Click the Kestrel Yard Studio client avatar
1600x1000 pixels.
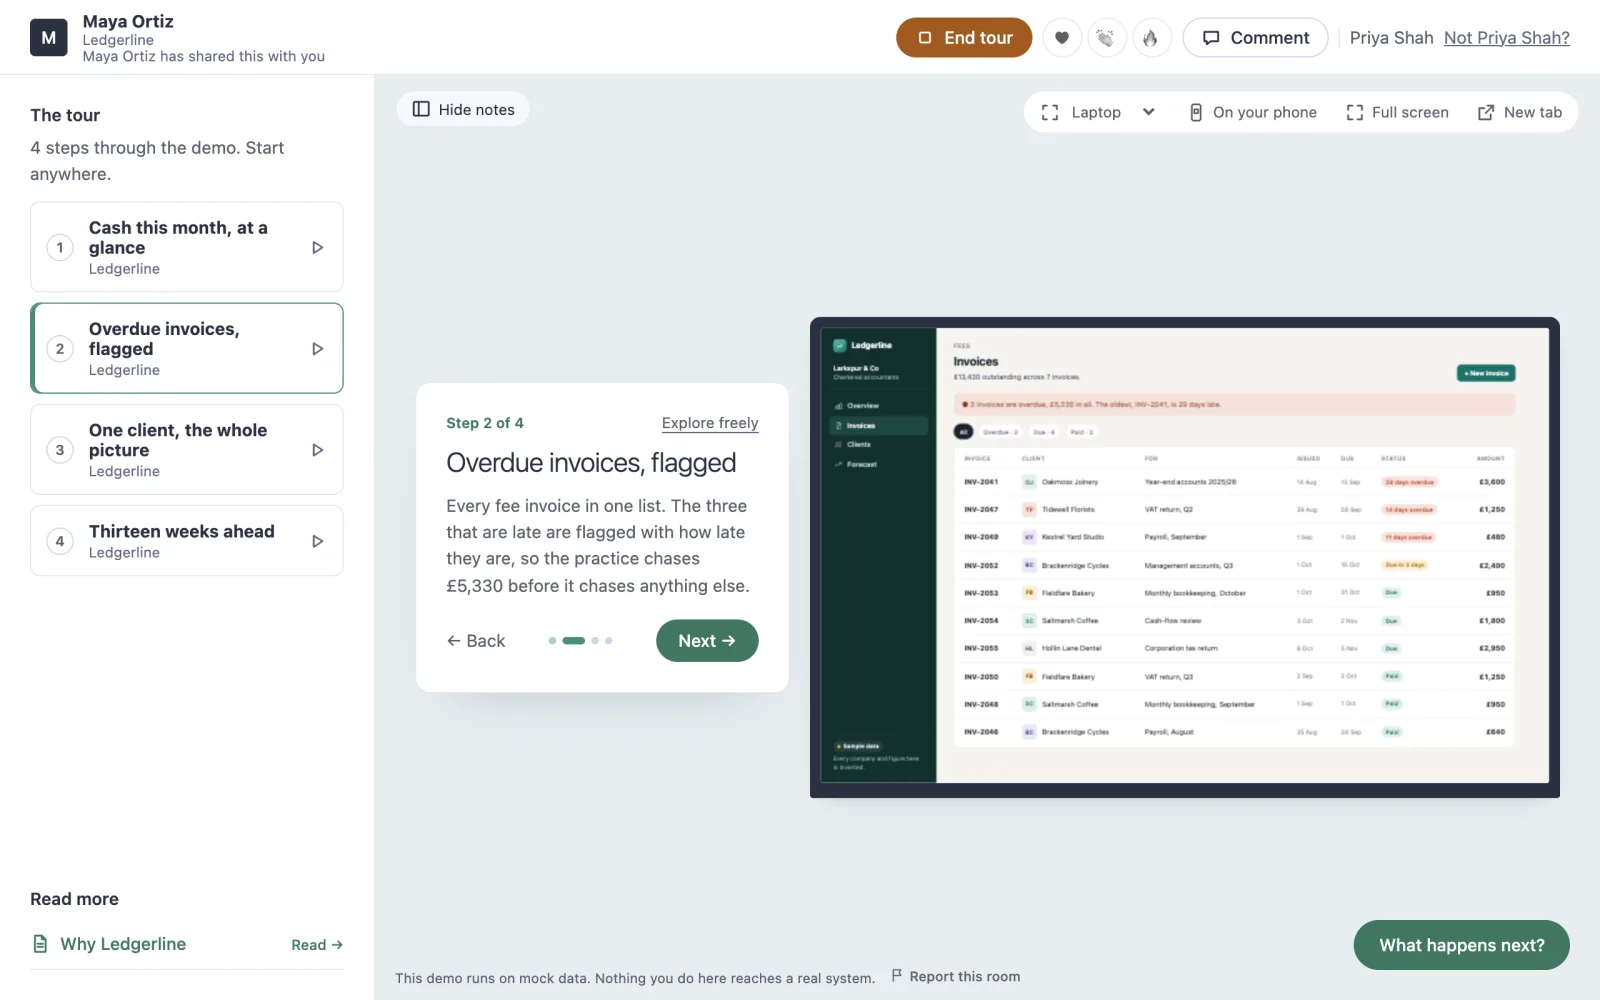(1029, 537)
